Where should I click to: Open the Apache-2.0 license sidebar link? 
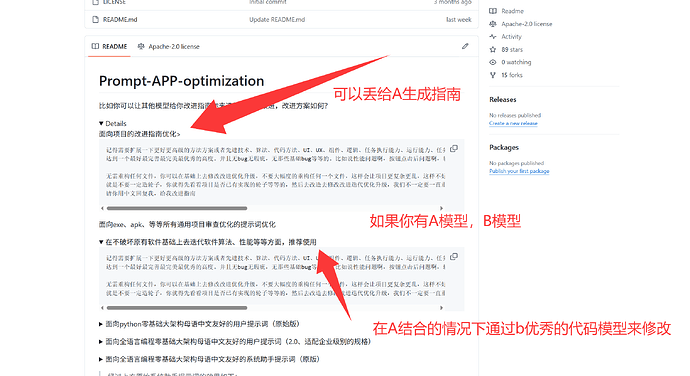(x=526, y=24)
